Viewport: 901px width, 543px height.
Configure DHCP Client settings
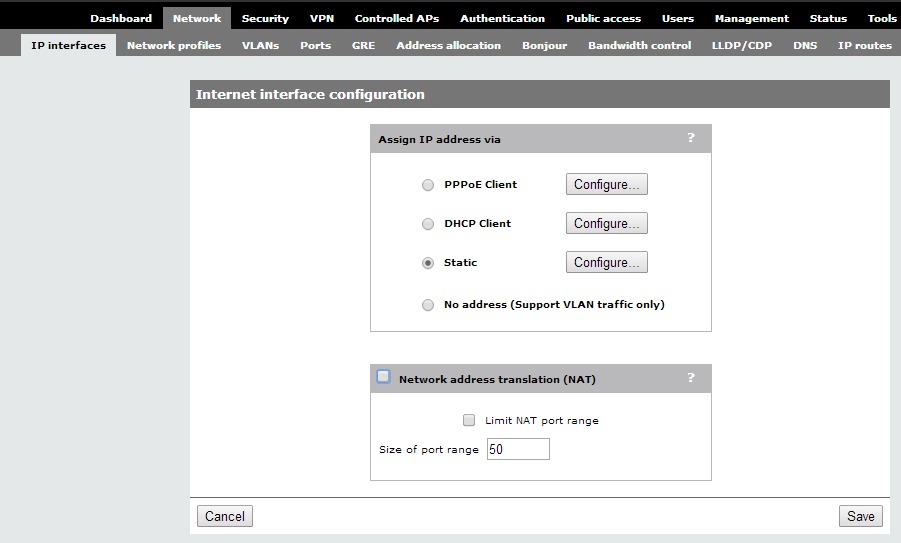click(606, 223)
